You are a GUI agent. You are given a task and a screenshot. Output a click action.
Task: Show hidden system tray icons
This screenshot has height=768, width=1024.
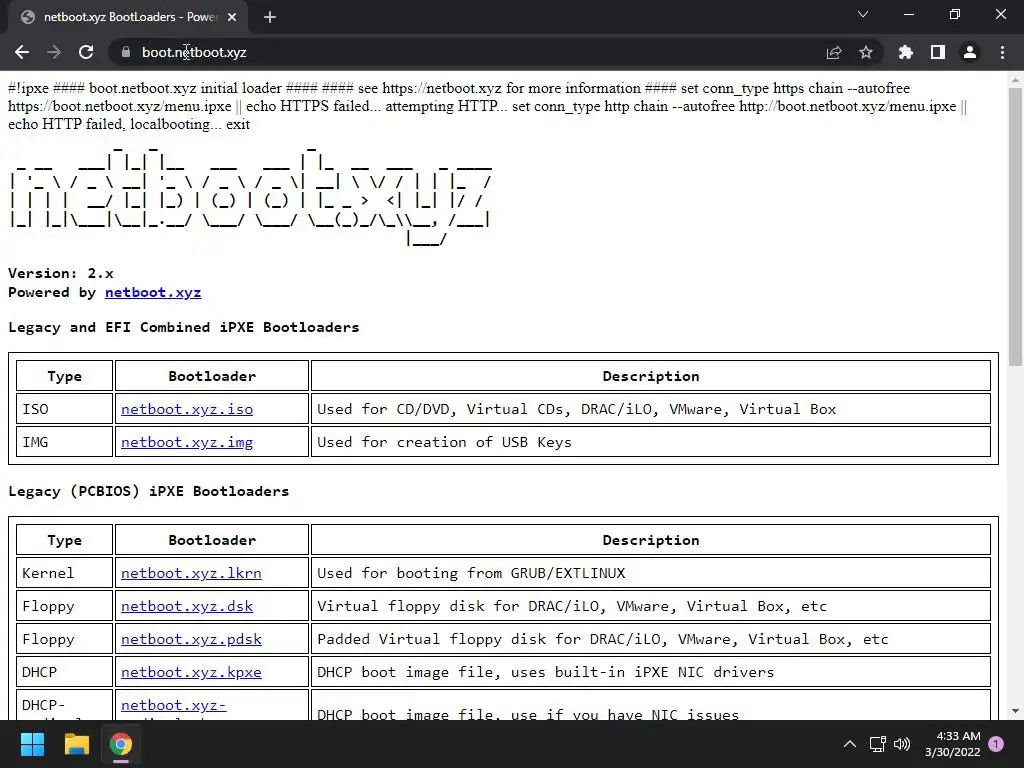tap(850, 744)
